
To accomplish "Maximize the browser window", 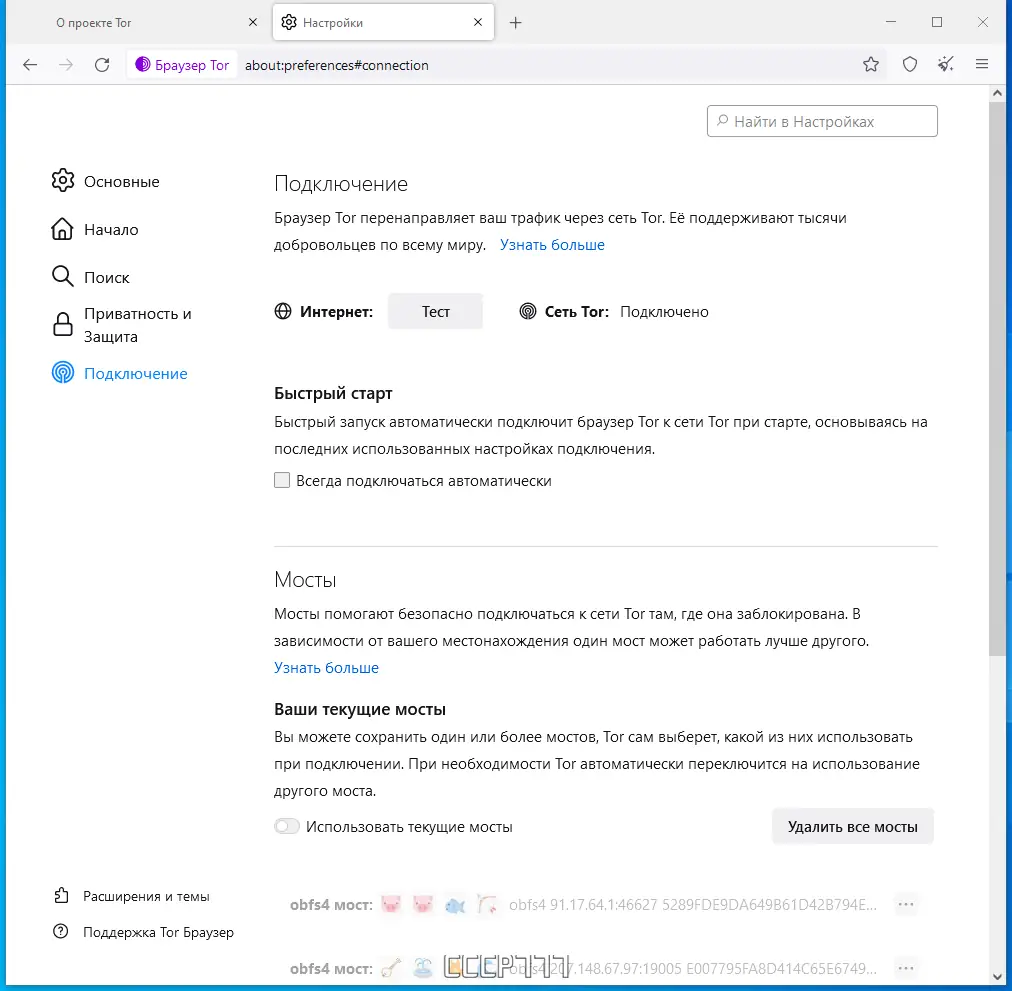I will coord(936,22).
